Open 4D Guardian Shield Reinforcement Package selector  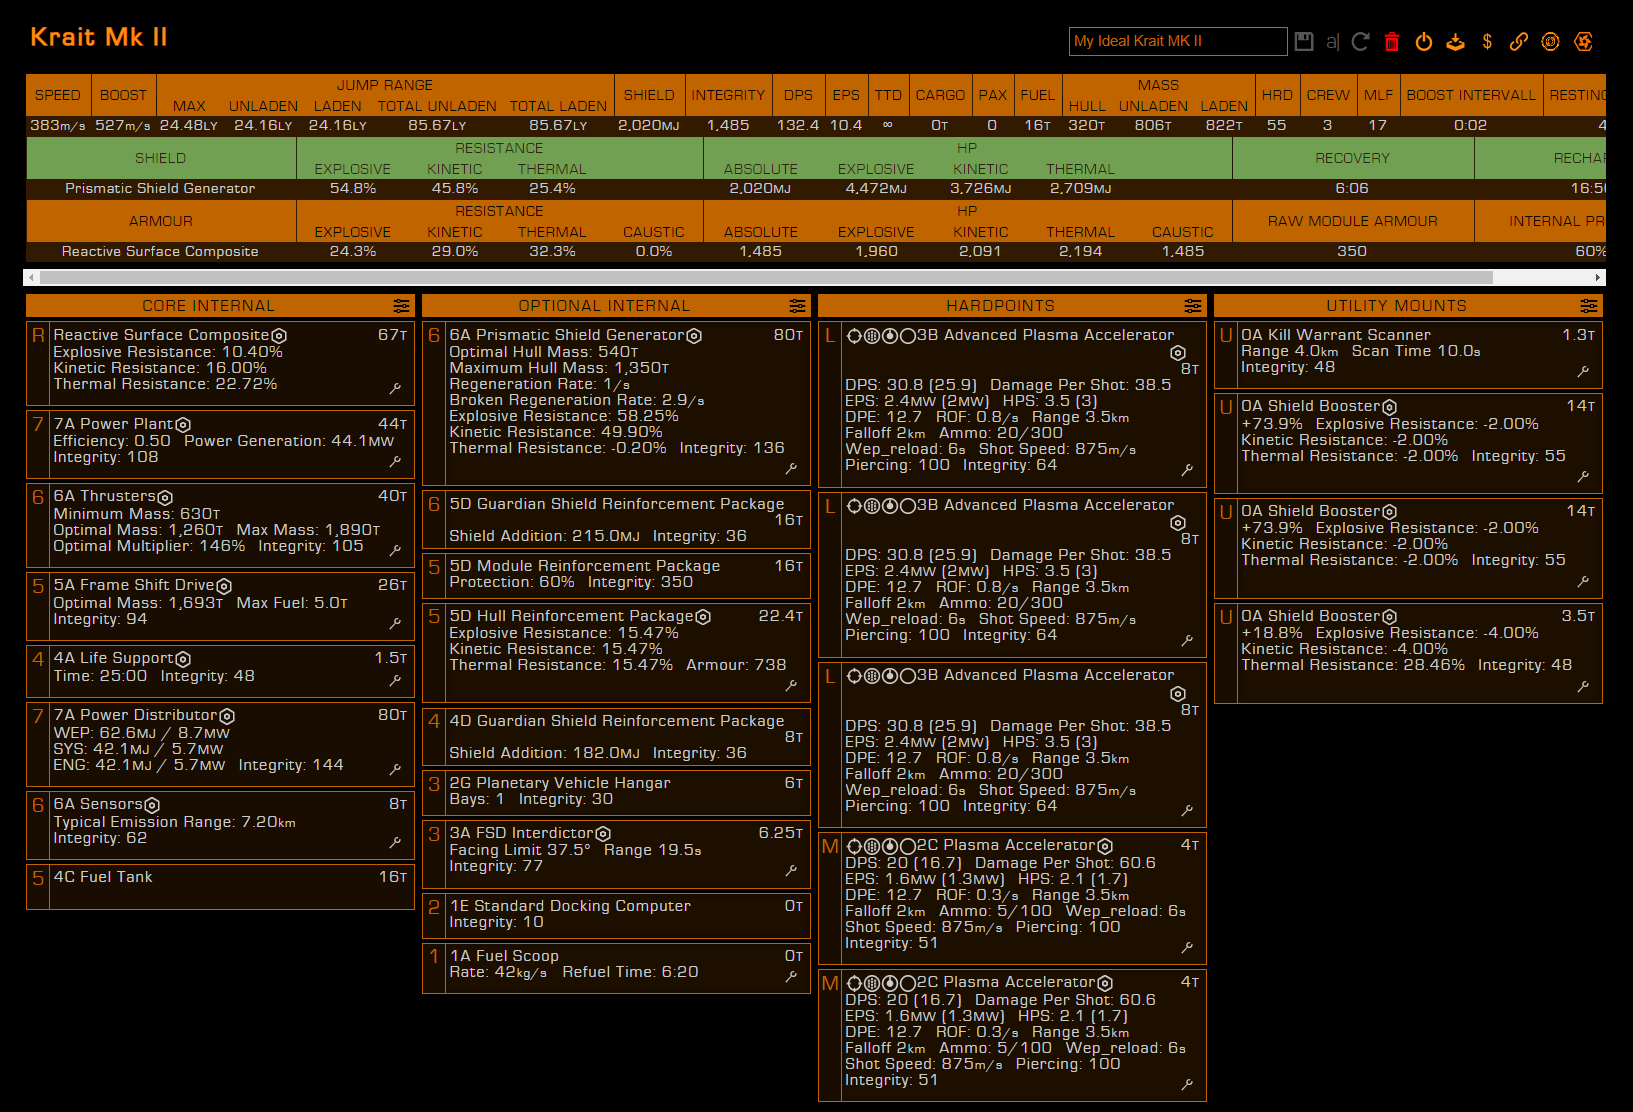click(616, 737)
